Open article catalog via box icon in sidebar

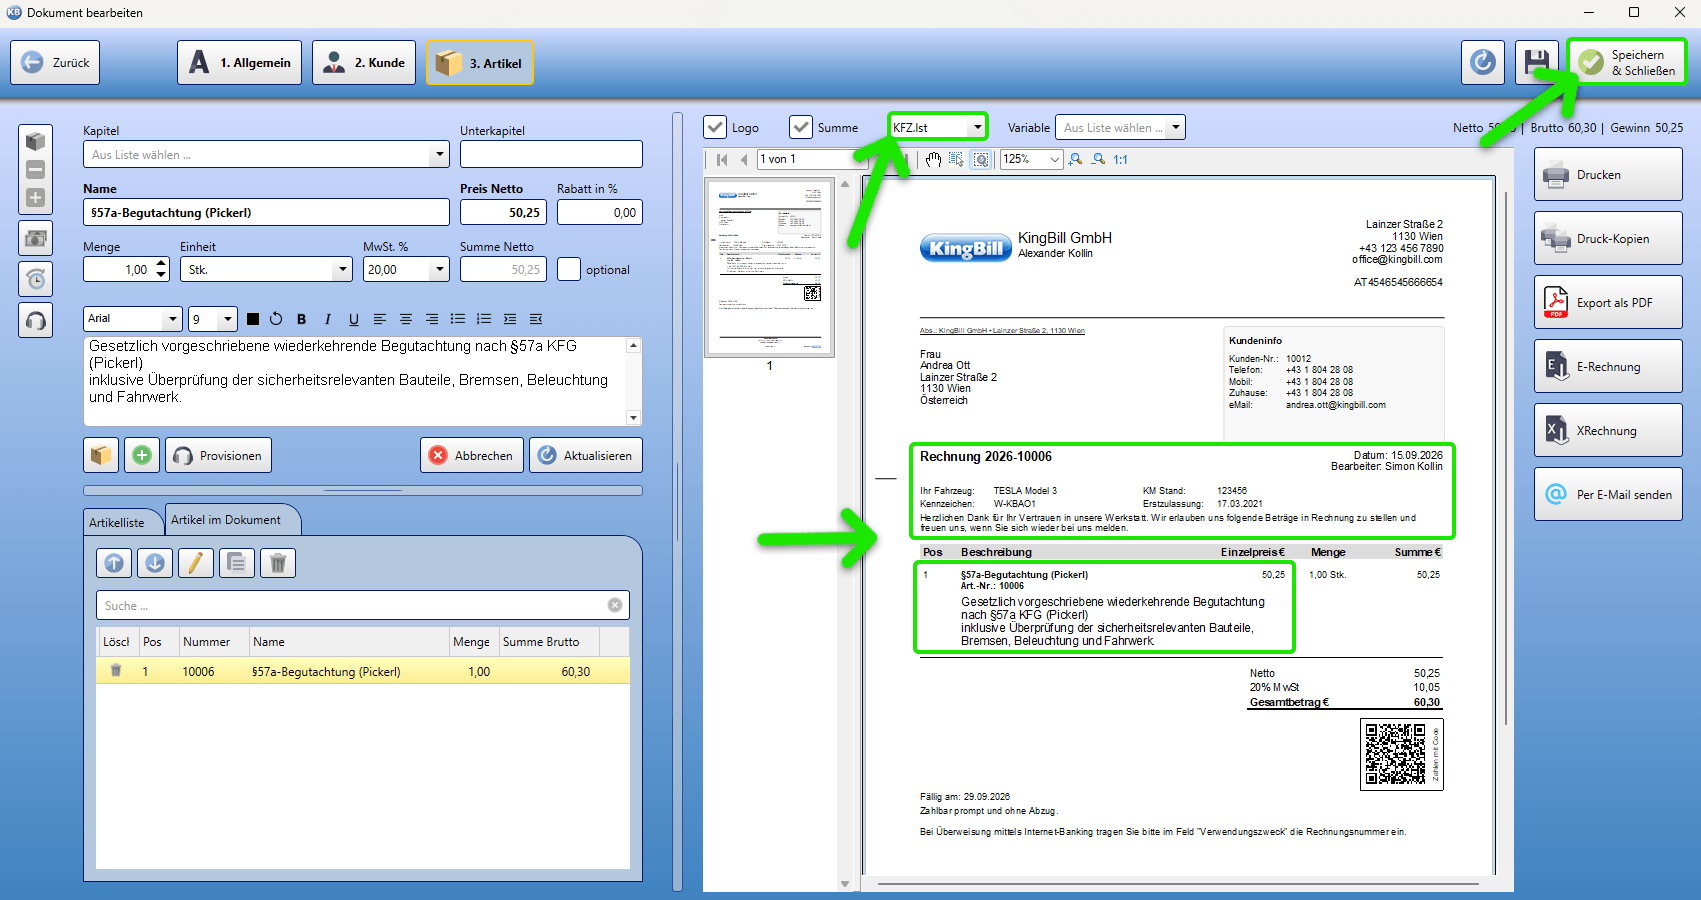click(x=35, y=142)
